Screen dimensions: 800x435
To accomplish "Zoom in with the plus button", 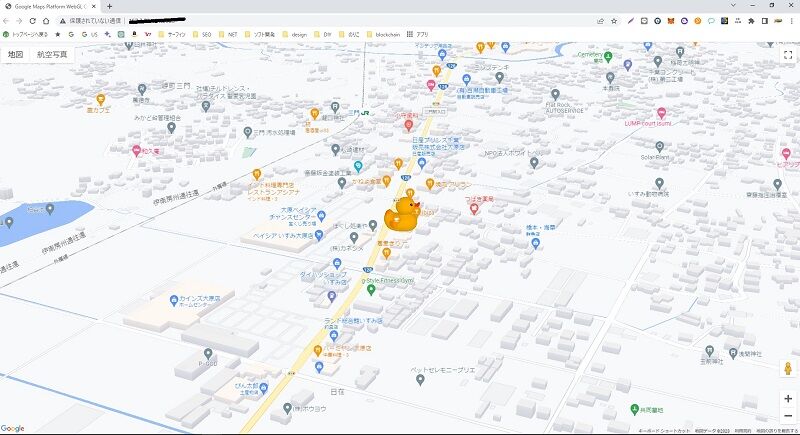I will click(x=788, y=398).
